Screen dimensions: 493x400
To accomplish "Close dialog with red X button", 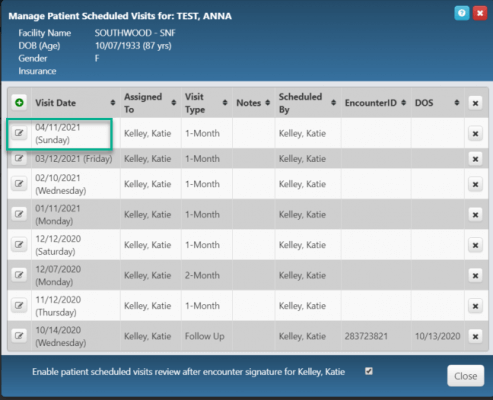I will click(x=480, y=13).
